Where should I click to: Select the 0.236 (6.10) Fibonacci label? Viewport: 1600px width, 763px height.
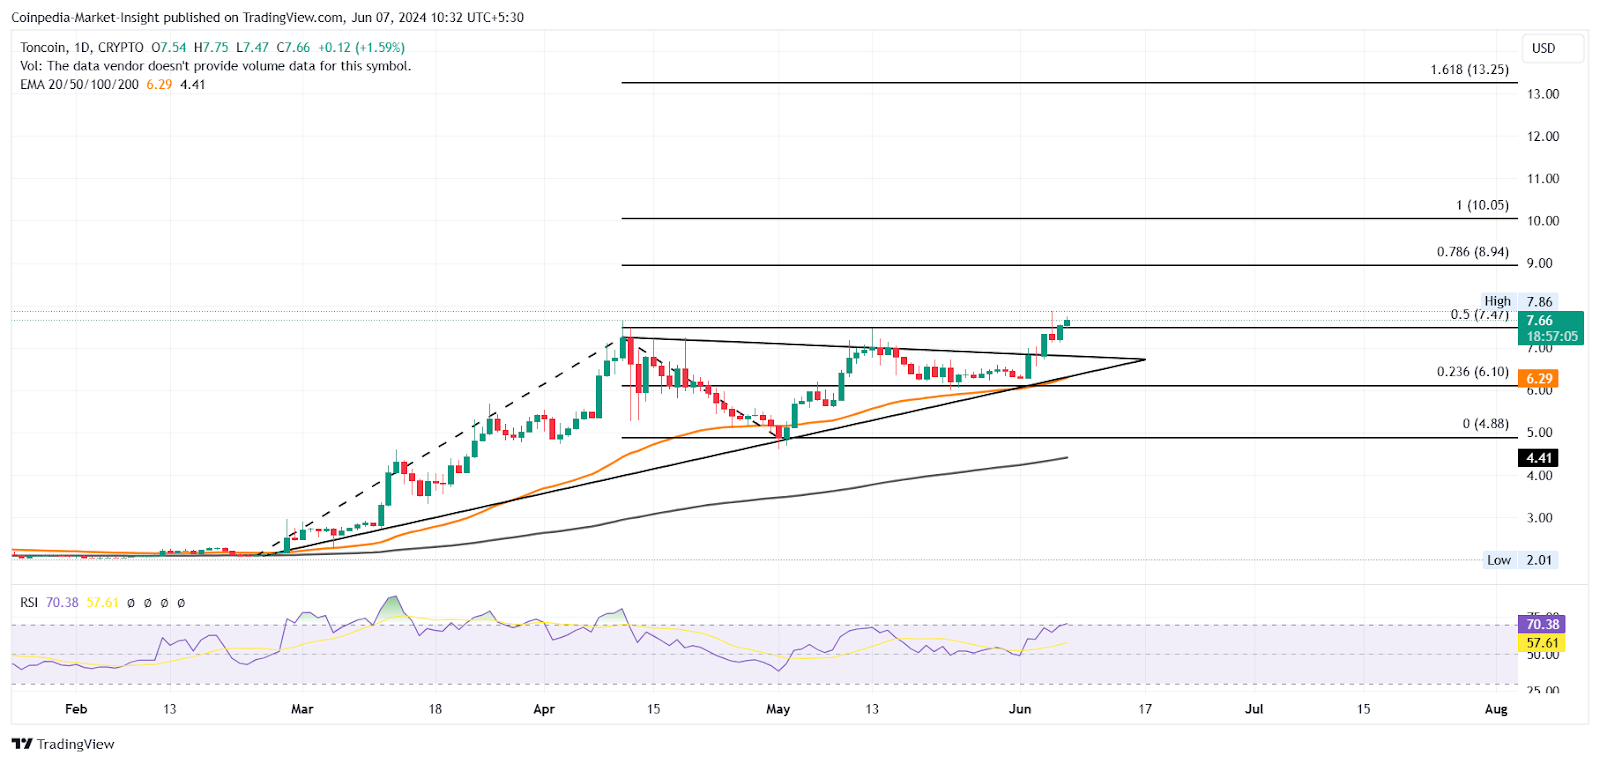1472,371
